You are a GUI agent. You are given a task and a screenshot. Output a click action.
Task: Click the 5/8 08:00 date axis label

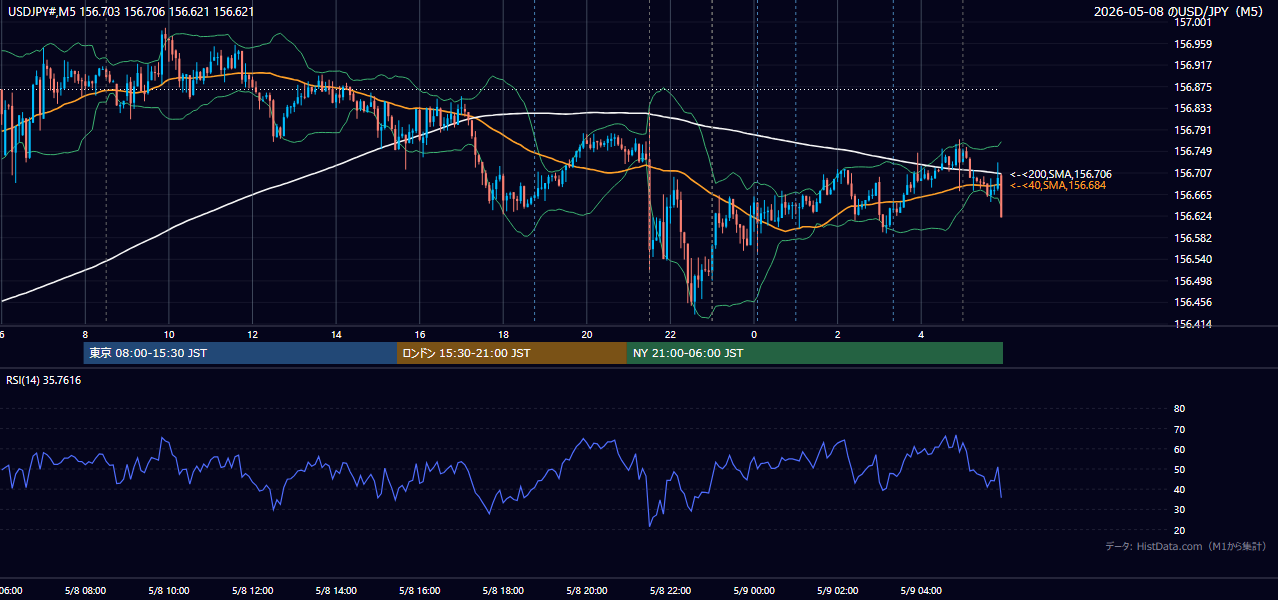pos(85,591)
